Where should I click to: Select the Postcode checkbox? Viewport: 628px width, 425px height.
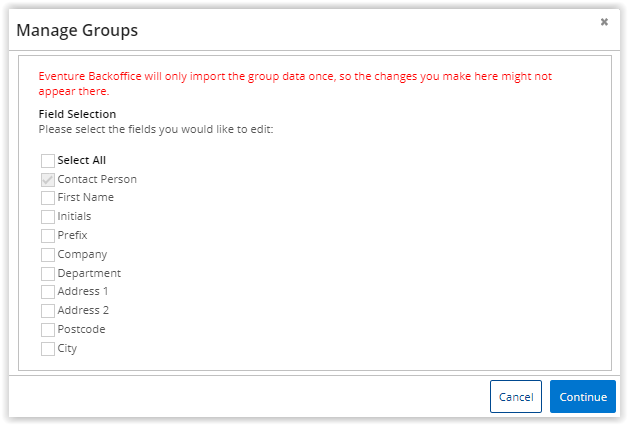[48, 330]
